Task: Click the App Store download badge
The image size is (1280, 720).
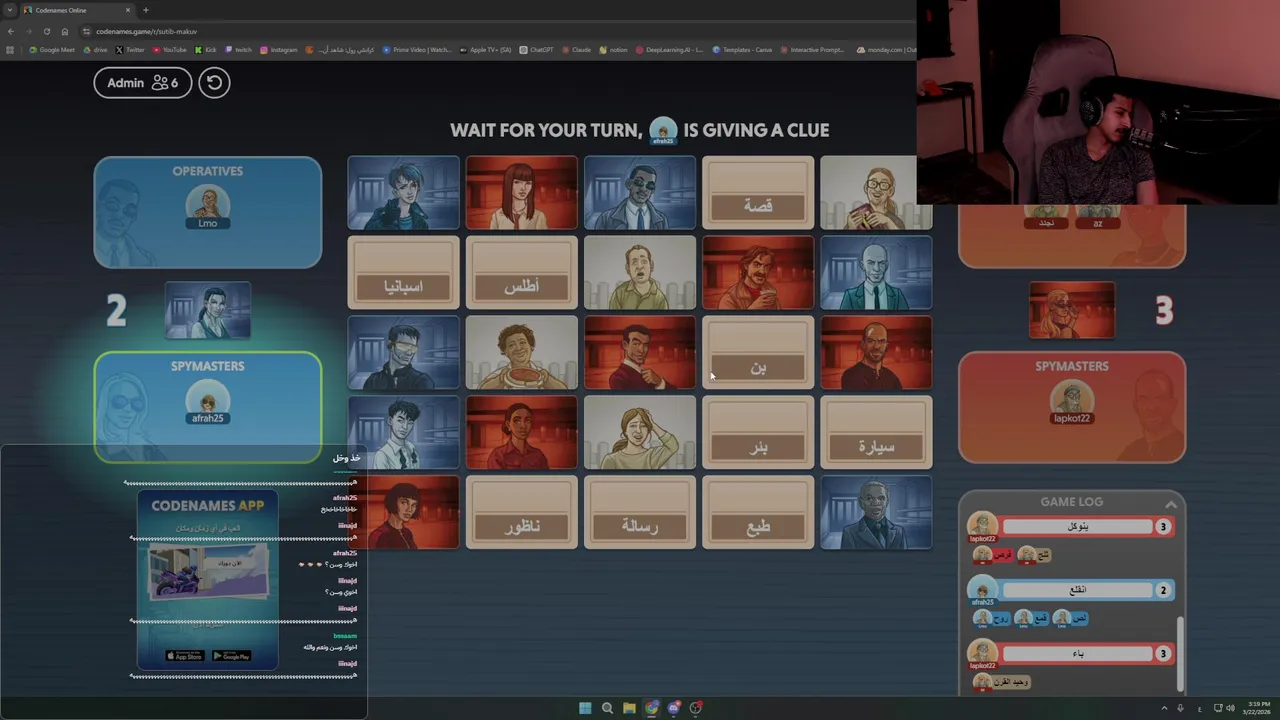Action: tap(184, 656)
